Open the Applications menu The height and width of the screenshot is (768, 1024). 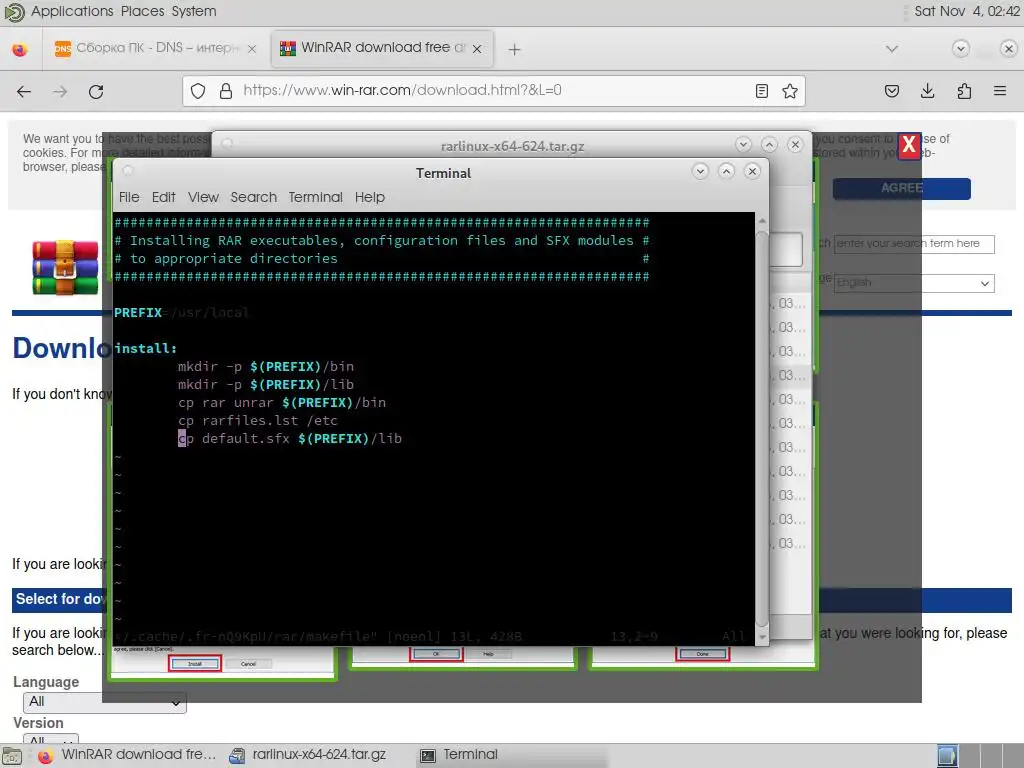(72, 12)
